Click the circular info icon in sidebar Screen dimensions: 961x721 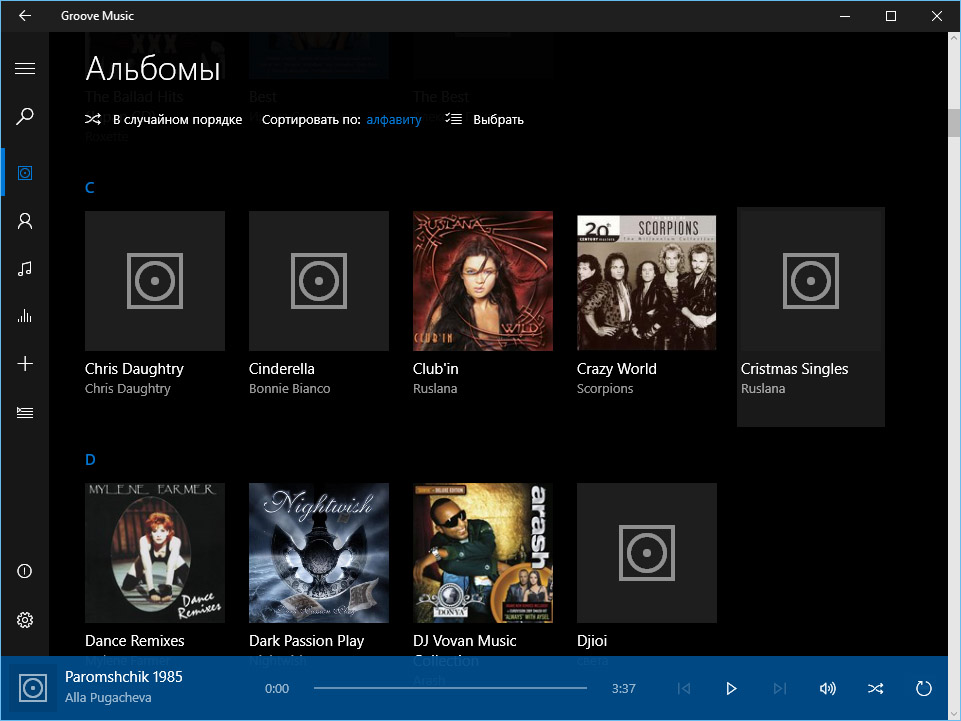point(25,571)
